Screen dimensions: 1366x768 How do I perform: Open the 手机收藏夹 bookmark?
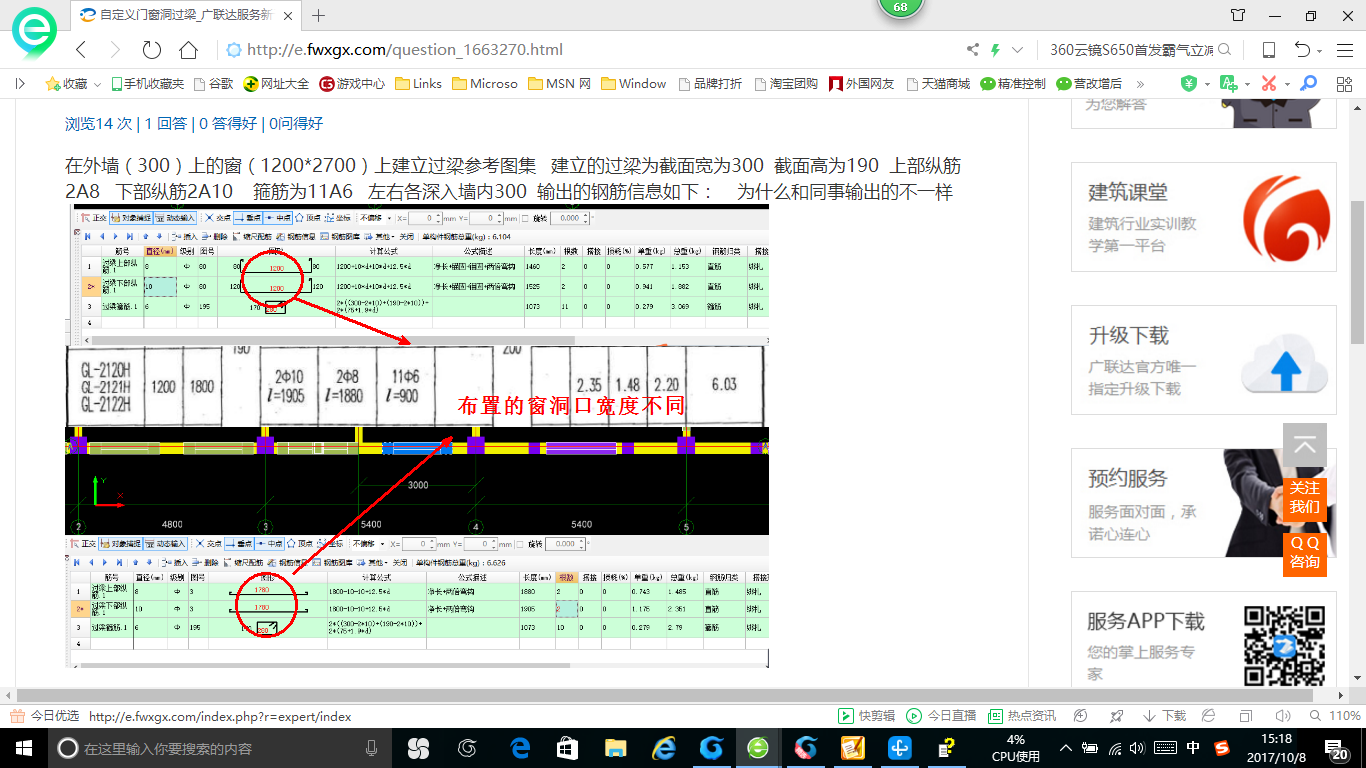148,84
